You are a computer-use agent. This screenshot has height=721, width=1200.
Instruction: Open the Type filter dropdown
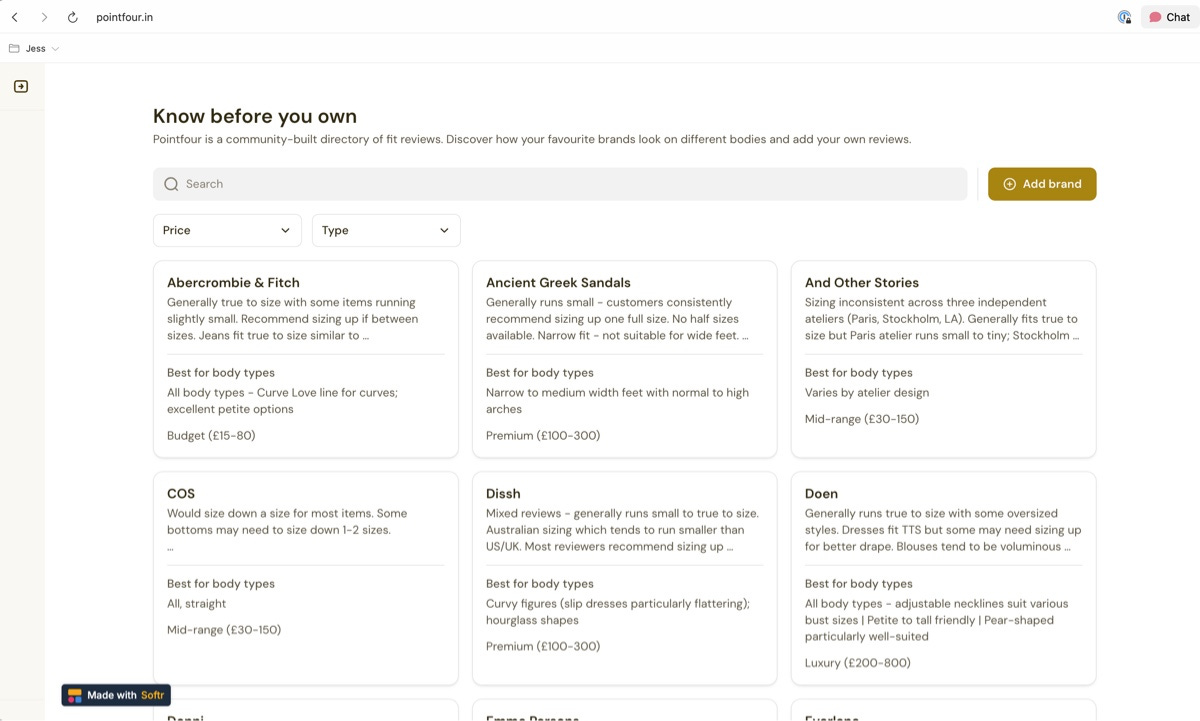[386, 230]
